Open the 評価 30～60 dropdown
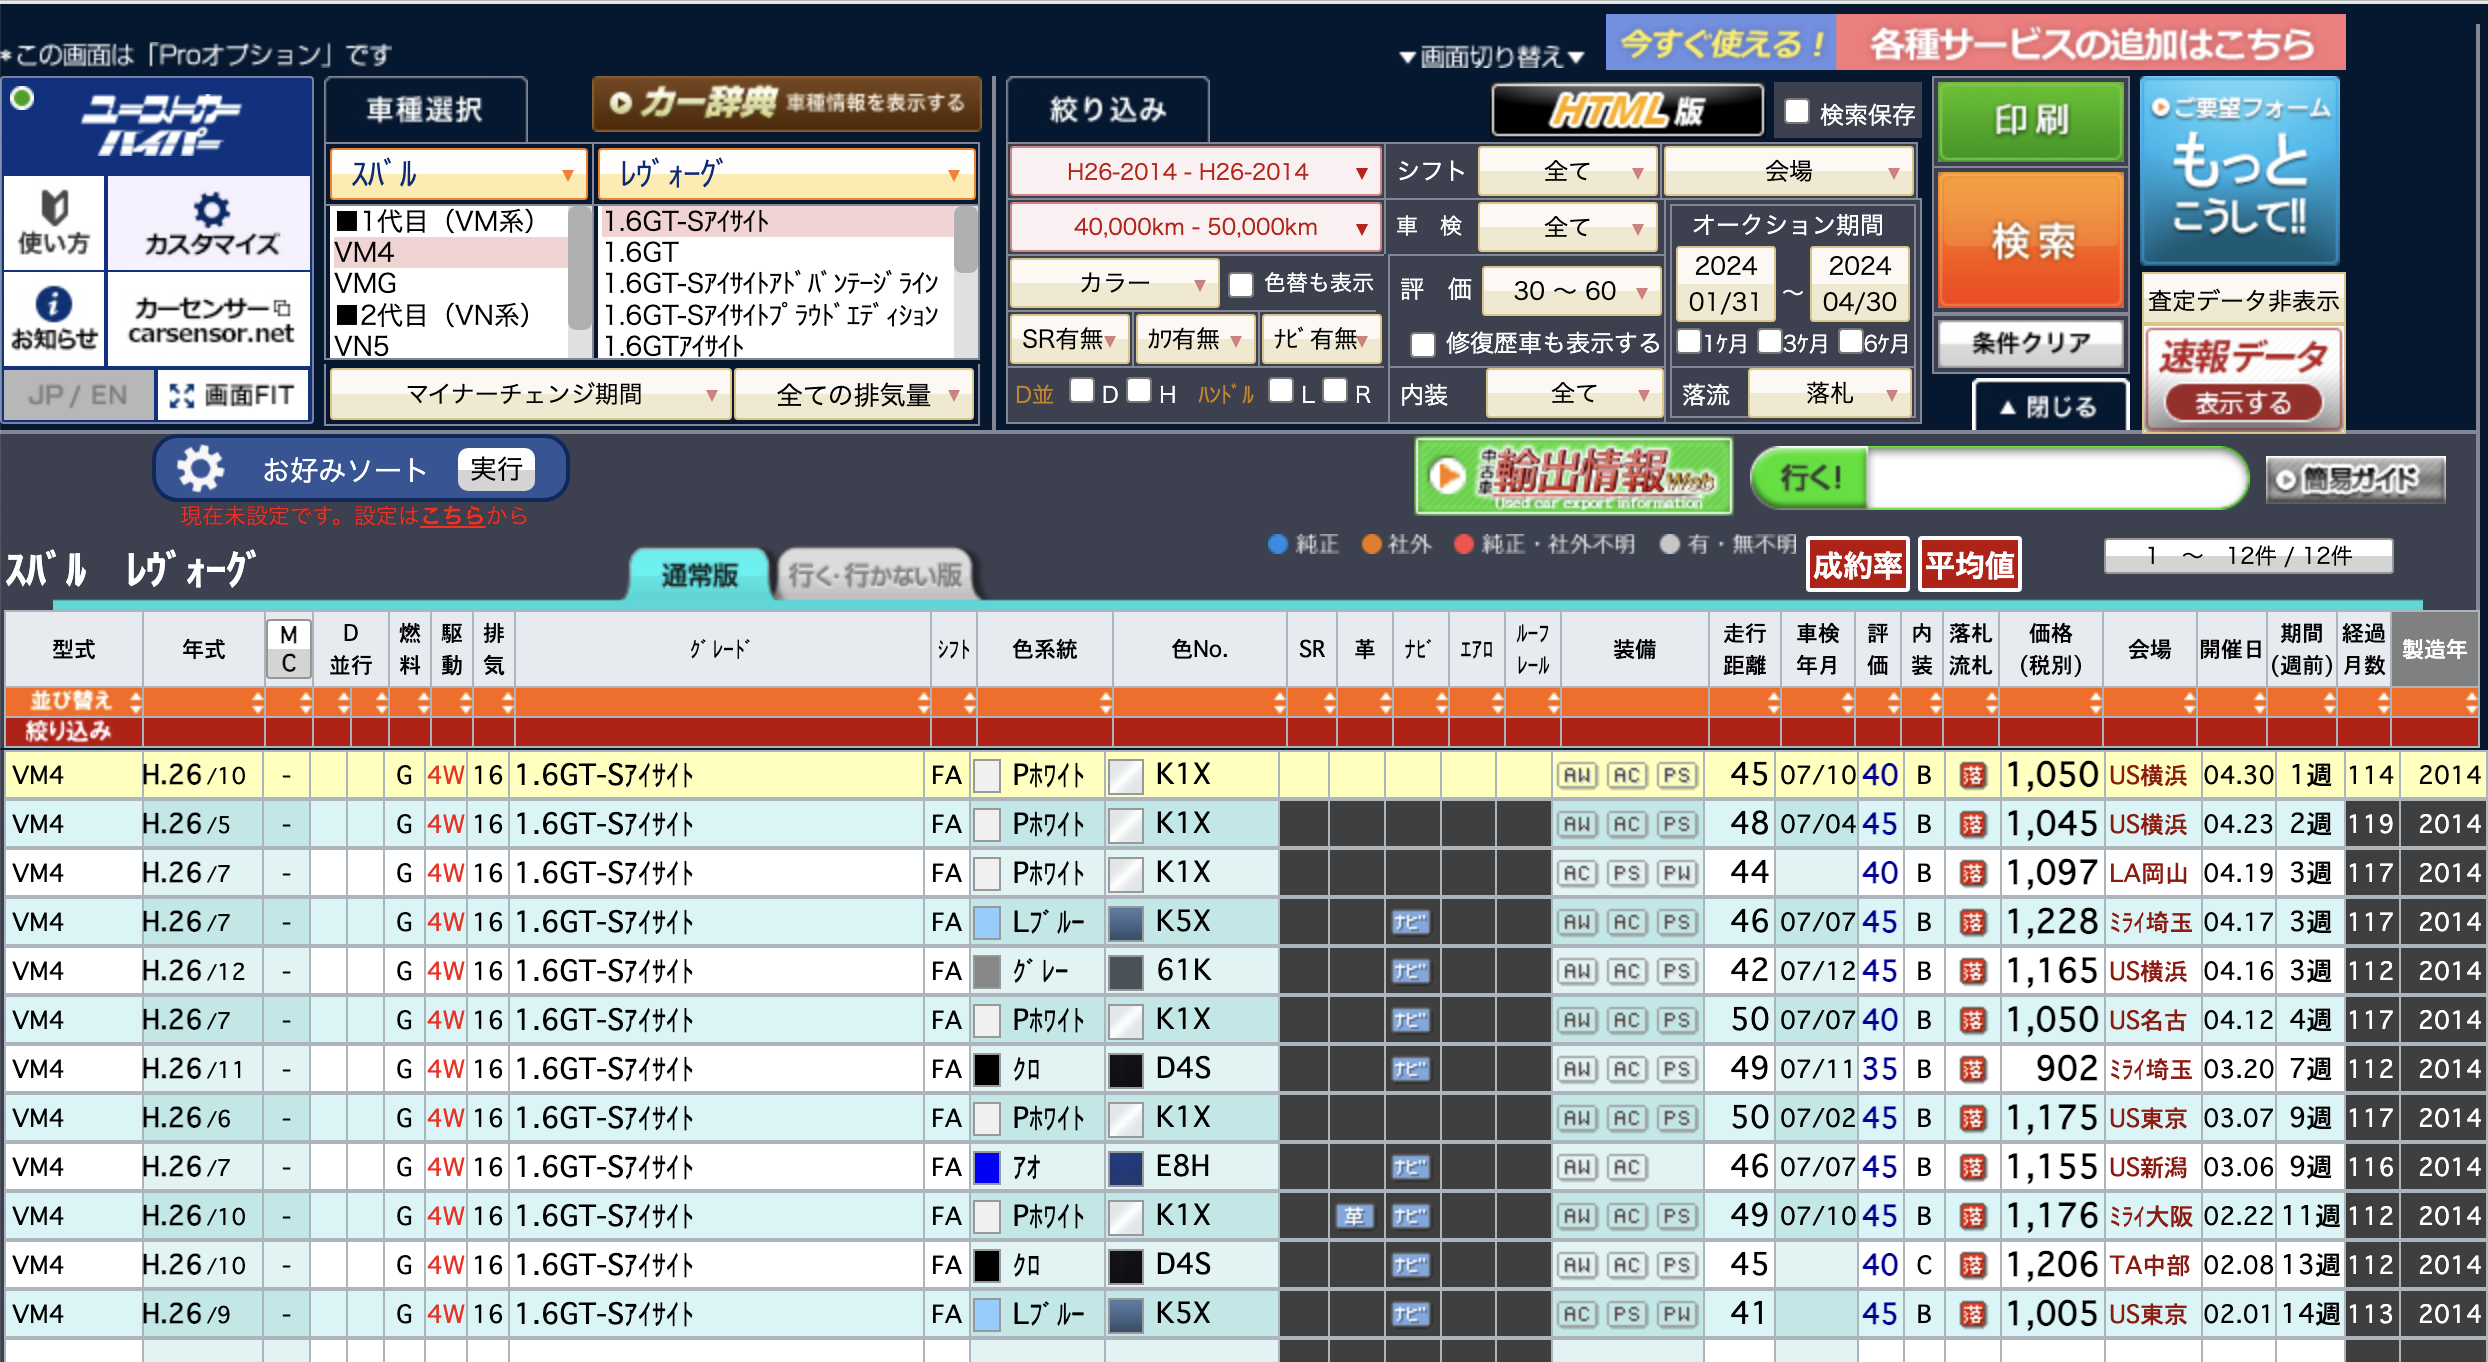This screenshot has height=1362, width=2488. (1572, 291)
